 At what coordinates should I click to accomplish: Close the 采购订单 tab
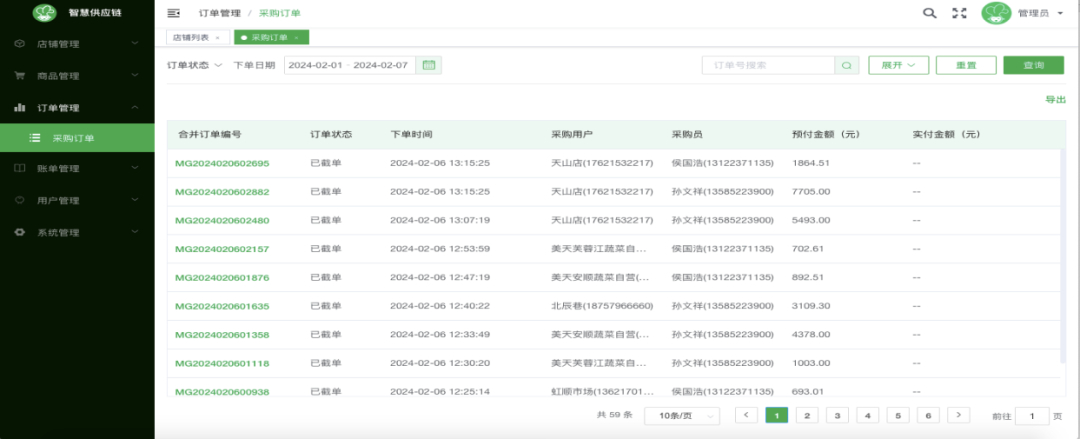click(x=296, y=37)
